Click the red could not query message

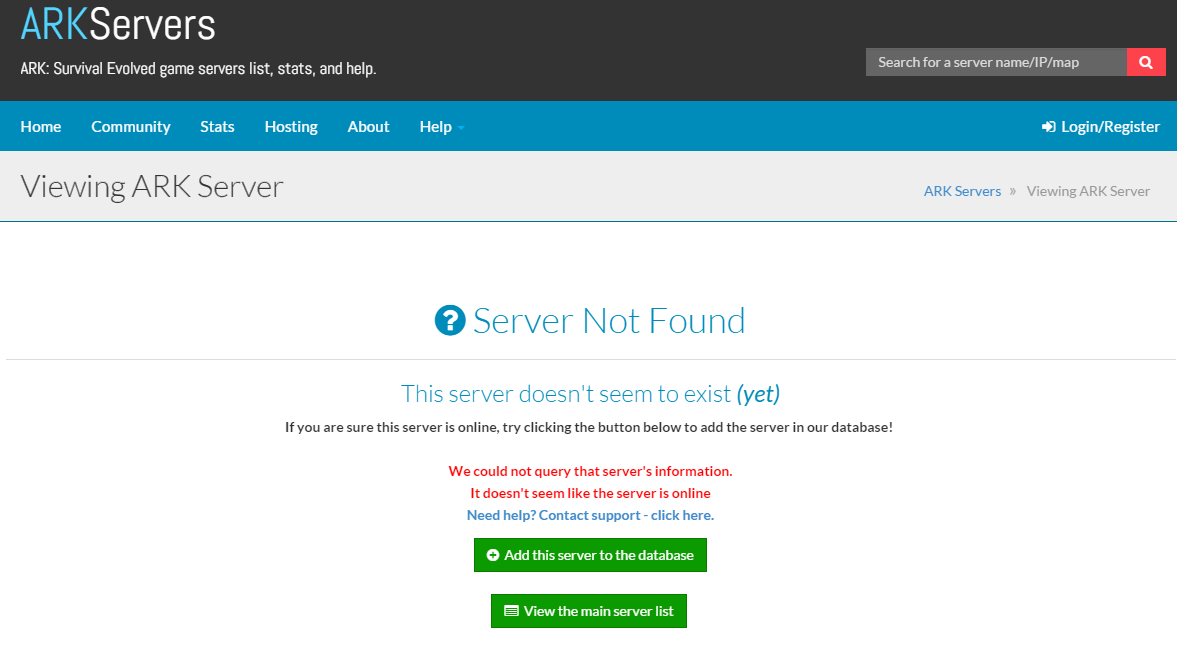(590, 471)
